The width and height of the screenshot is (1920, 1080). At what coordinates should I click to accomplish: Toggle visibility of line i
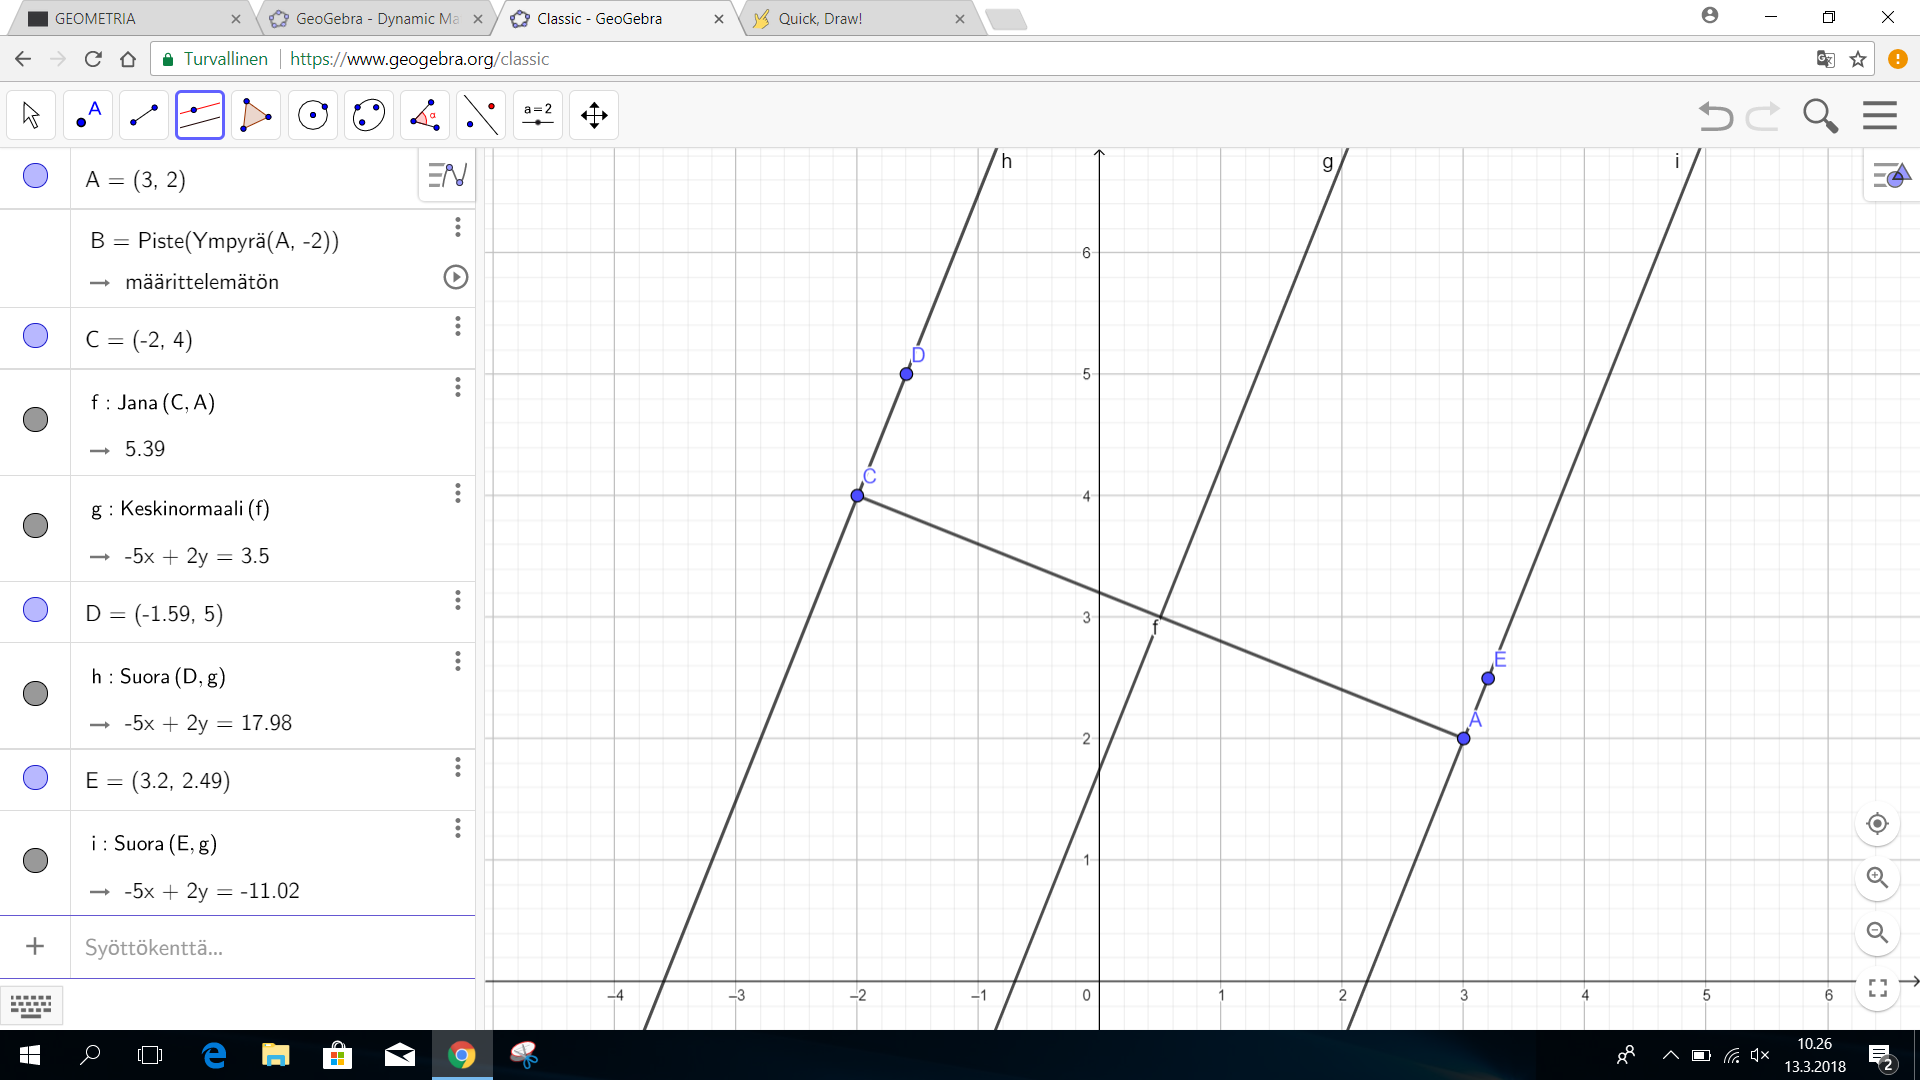pyautogui.click(x=35, y=860)
